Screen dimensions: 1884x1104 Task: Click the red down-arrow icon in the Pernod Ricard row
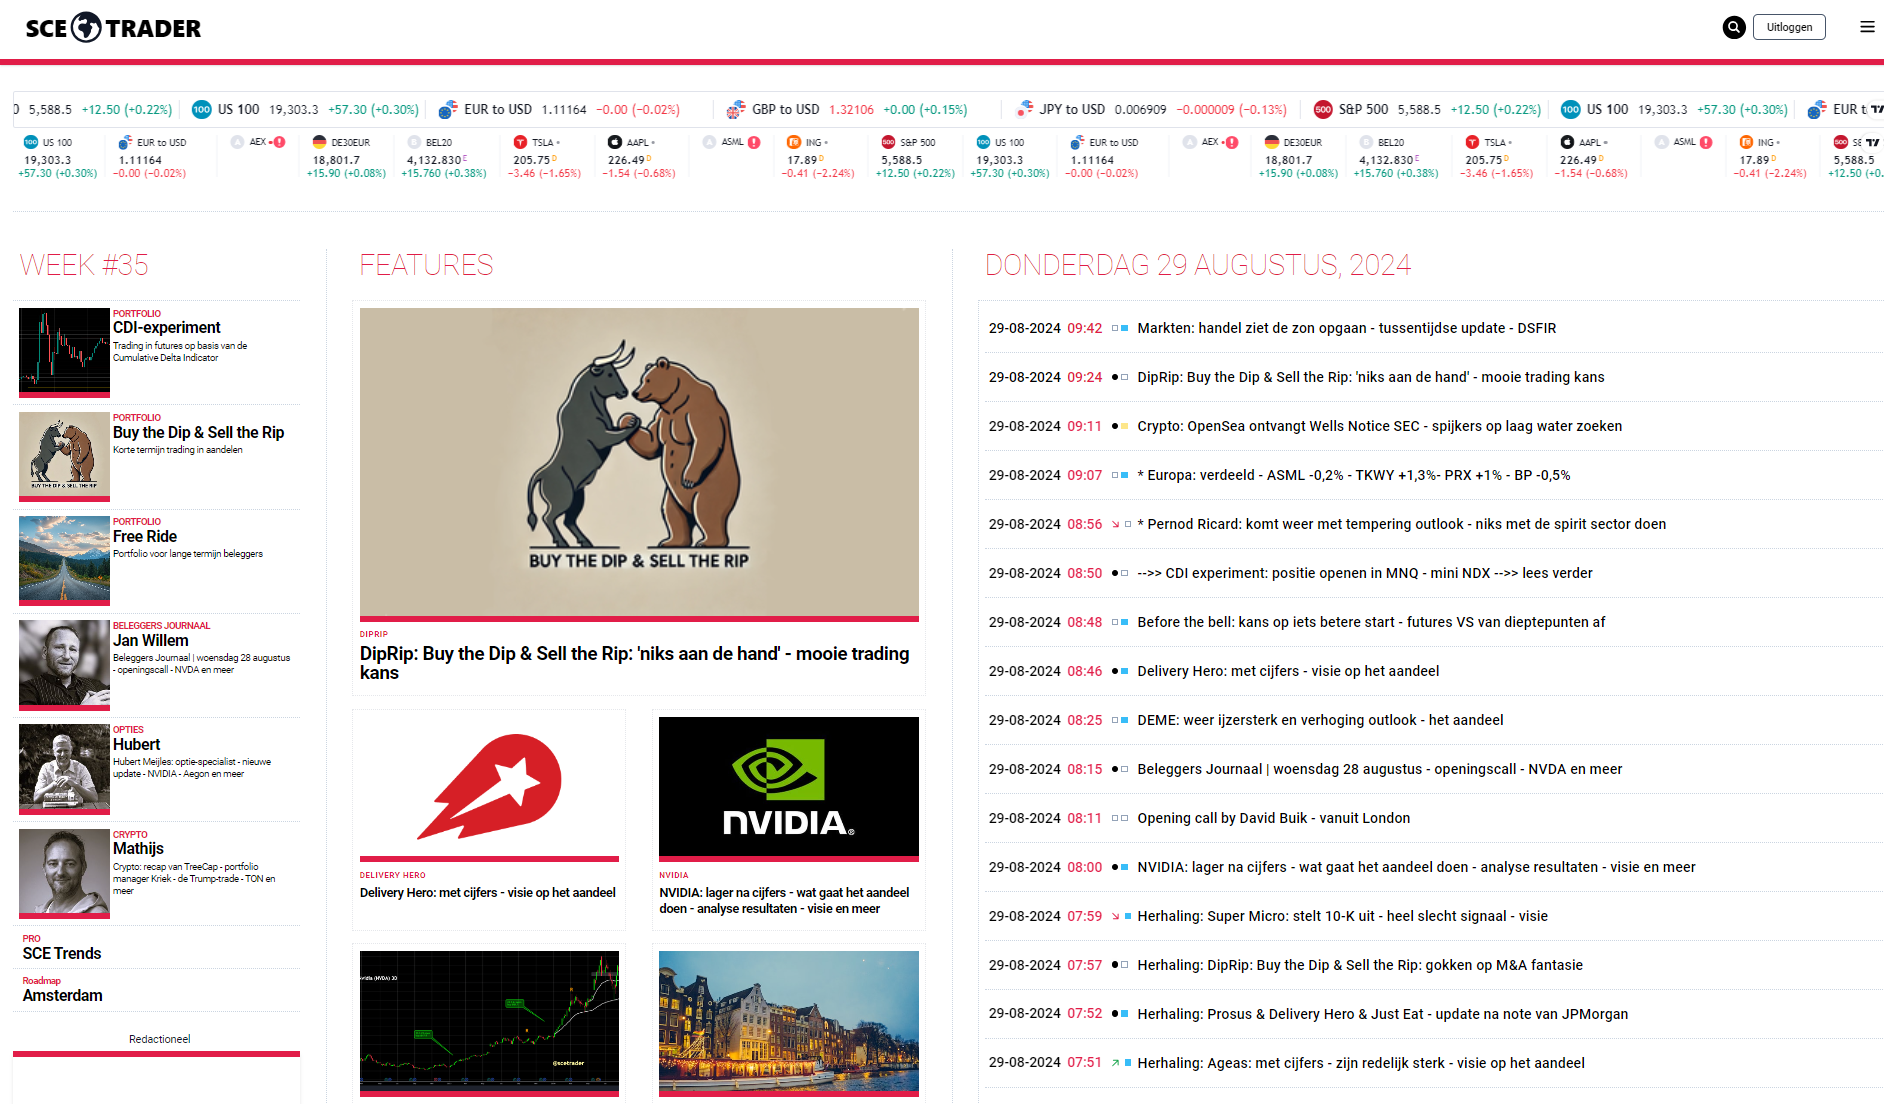pyautogui.click(x=1115, y=524)
